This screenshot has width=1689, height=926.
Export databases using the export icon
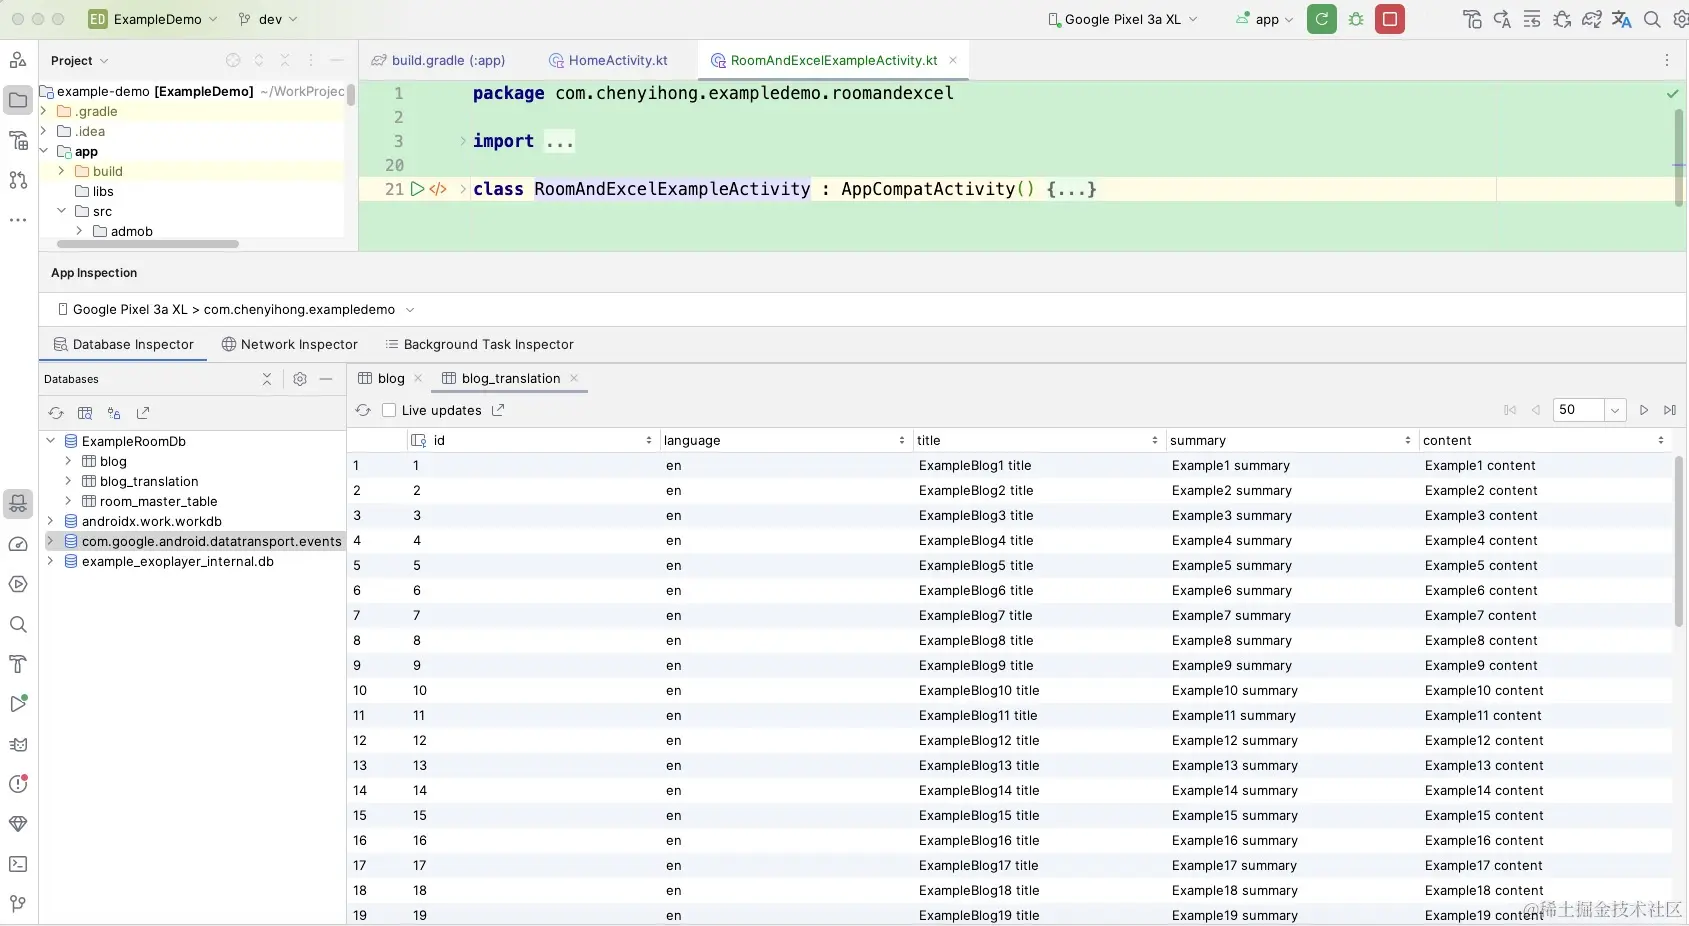143,413
